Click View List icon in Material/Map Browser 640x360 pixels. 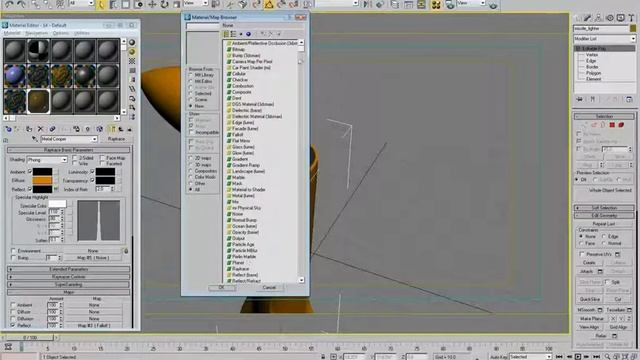point(226,34)
